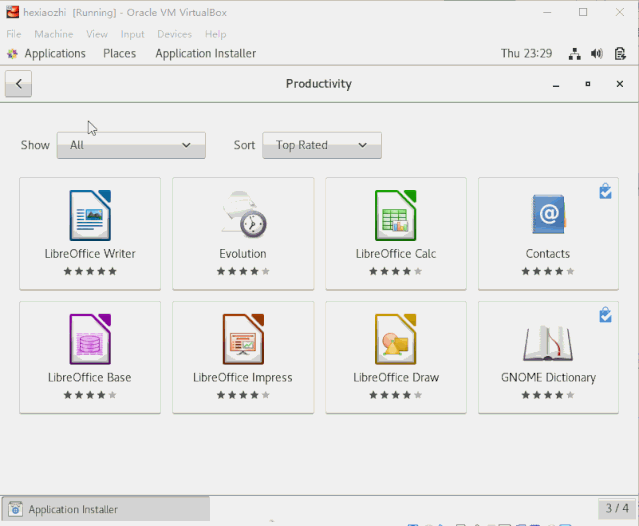Viewport: 639px width, 526px height.
Task: Open the Places menu
Action: [x=119, y=53]
